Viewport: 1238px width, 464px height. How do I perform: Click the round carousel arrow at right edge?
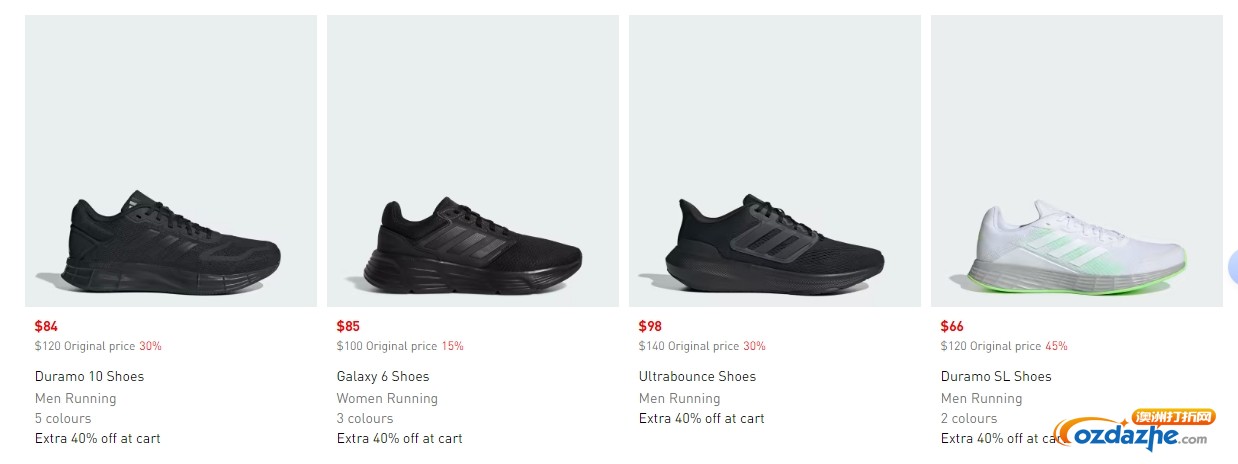tap(1233, 266)
